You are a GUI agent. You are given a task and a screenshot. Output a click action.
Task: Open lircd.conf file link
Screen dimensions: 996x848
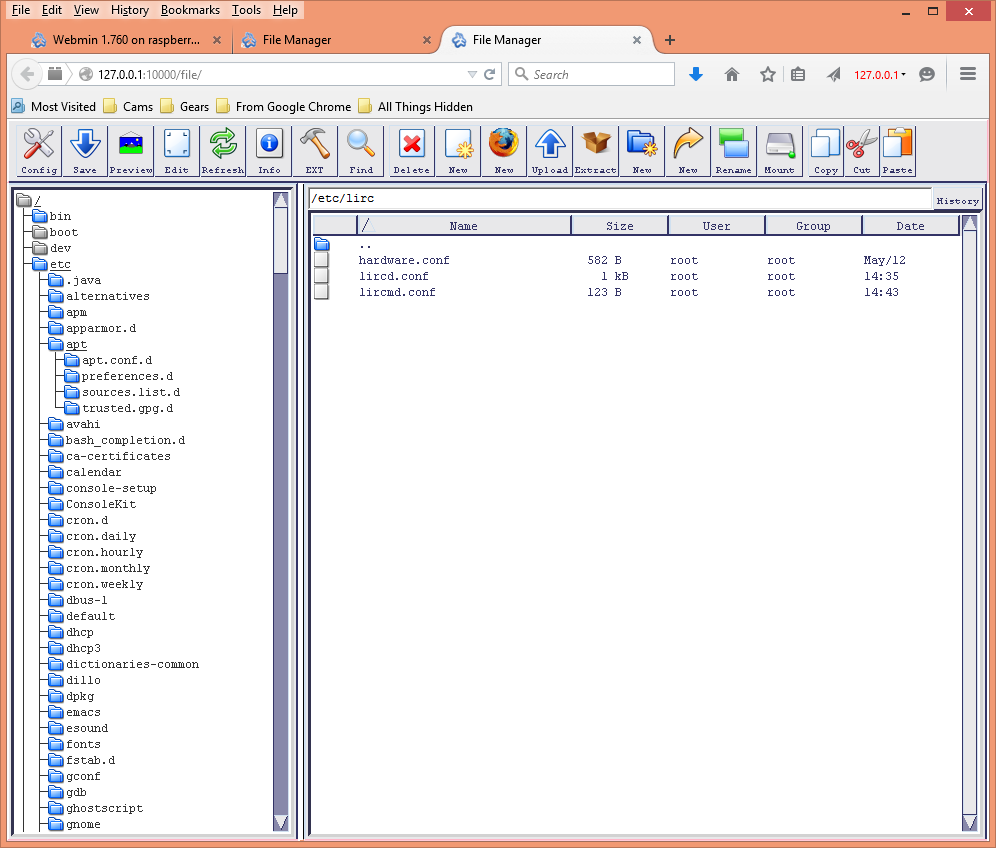point(393,276)
